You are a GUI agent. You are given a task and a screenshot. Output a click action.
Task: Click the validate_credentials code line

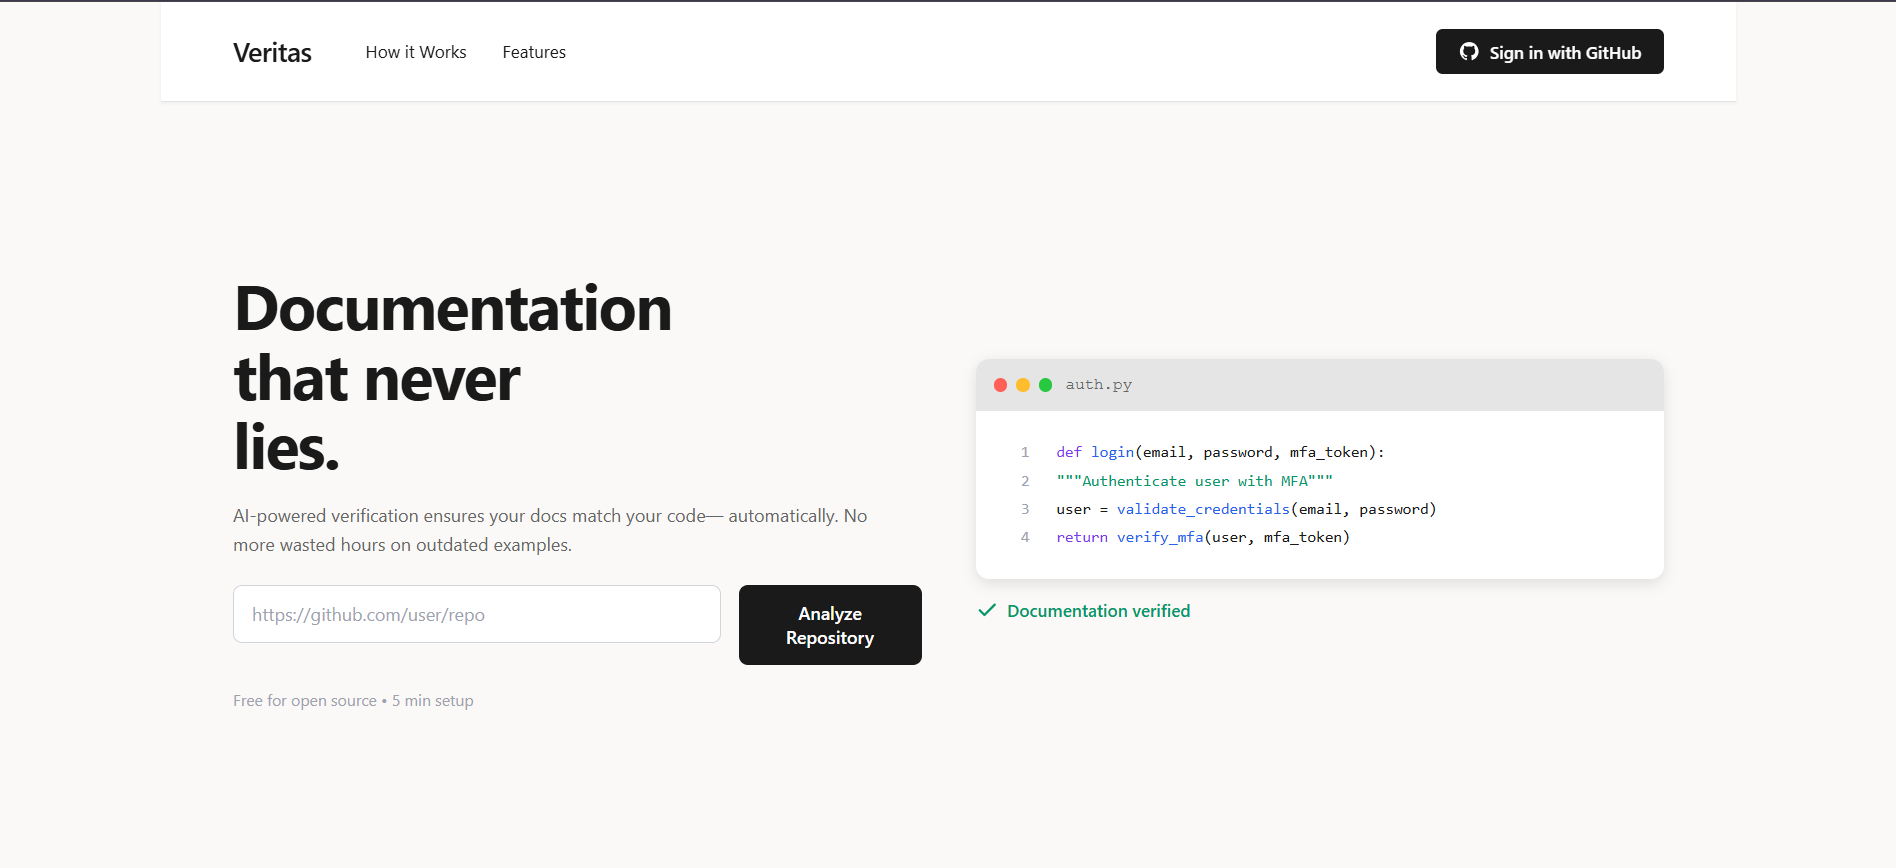[x=1246, y=509]
